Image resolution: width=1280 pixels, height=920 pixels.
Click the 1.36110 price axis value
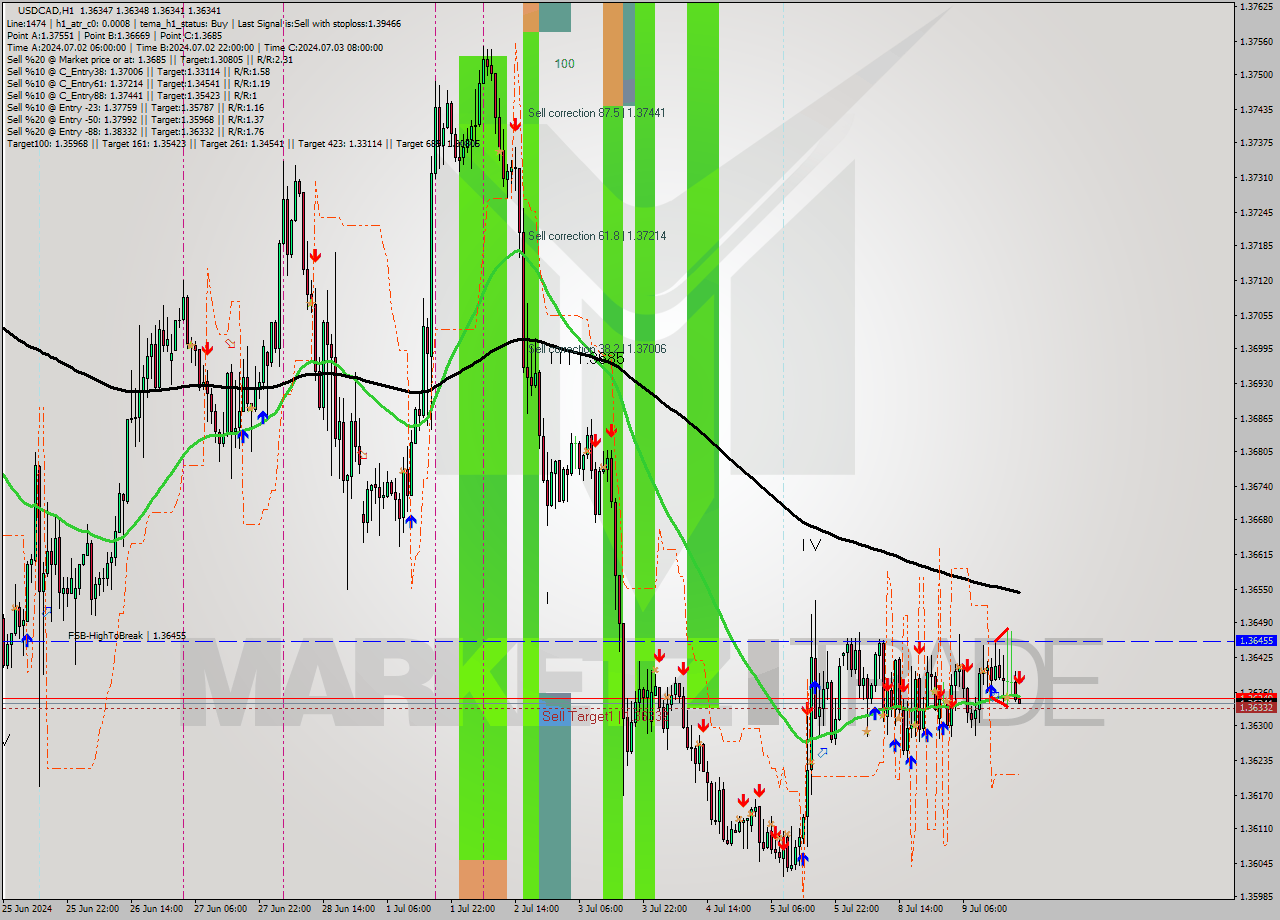click(x=1256, y=828)
